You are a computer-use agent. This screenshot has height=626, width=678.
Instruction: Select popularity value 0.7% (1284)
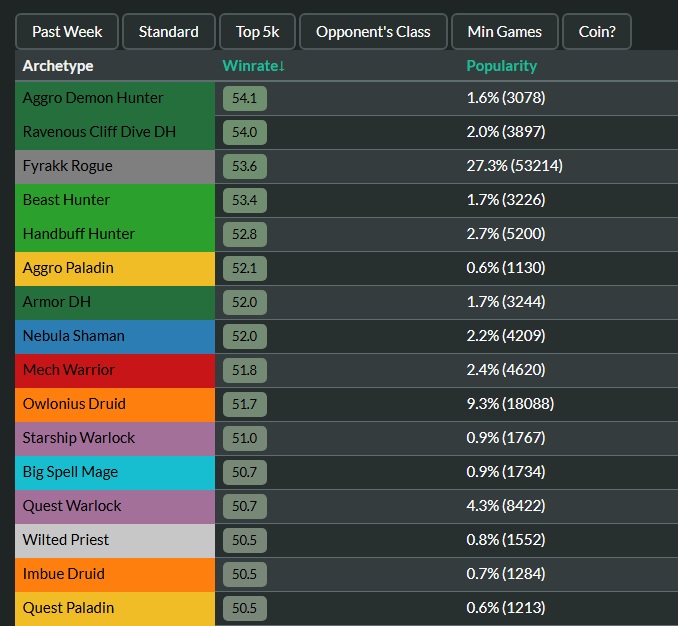(506, 575)
